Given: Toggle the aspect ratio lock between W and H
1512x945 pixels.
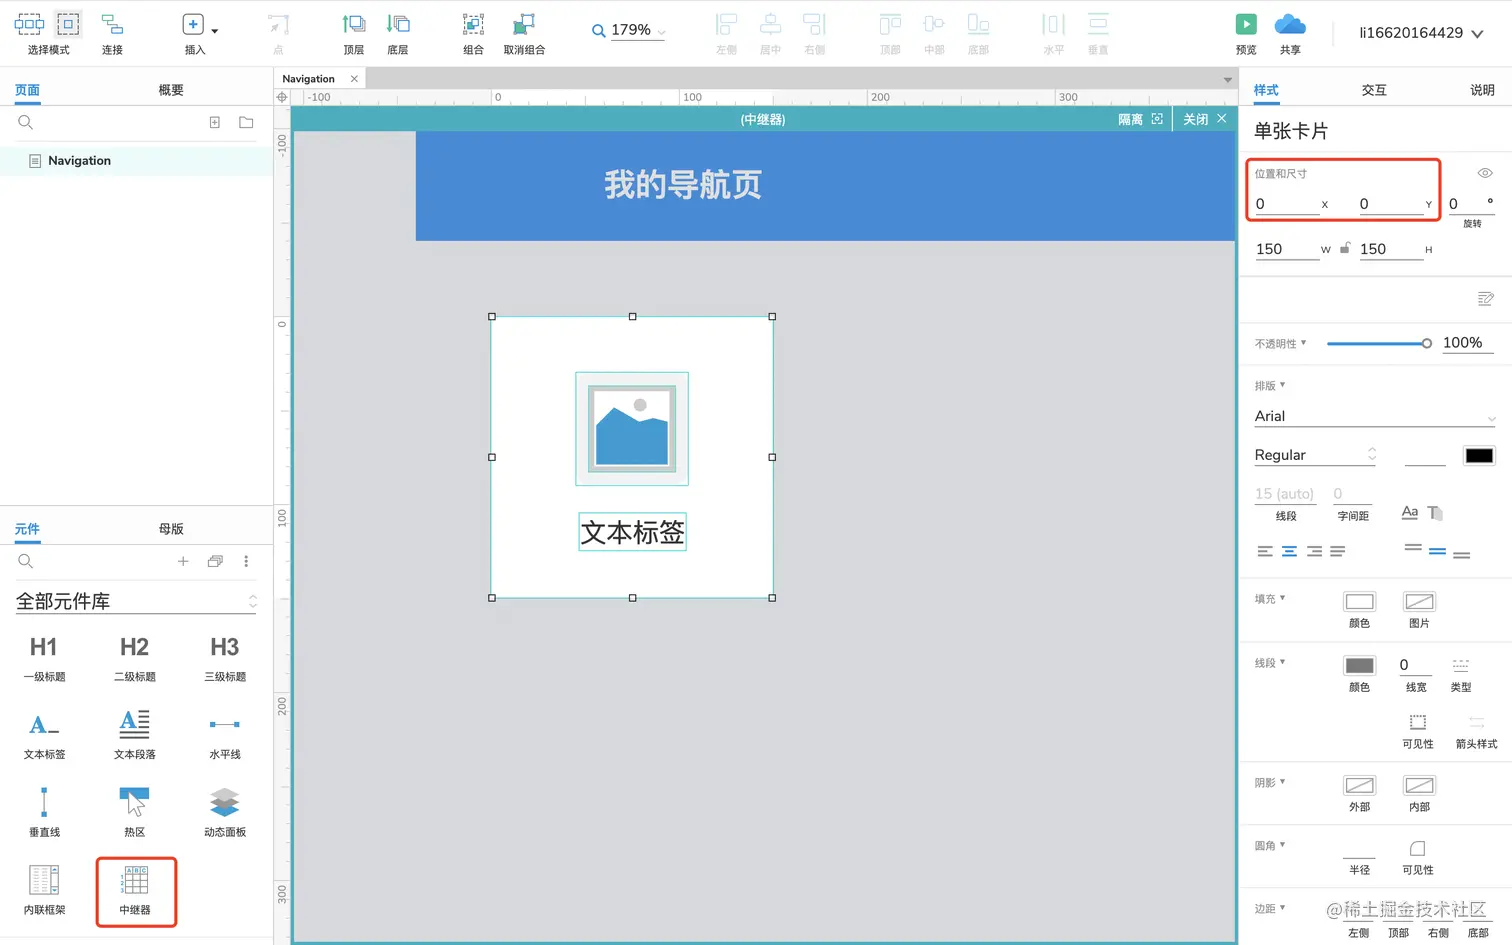Looking at the screenshot, I should (x=1345, y=248).
